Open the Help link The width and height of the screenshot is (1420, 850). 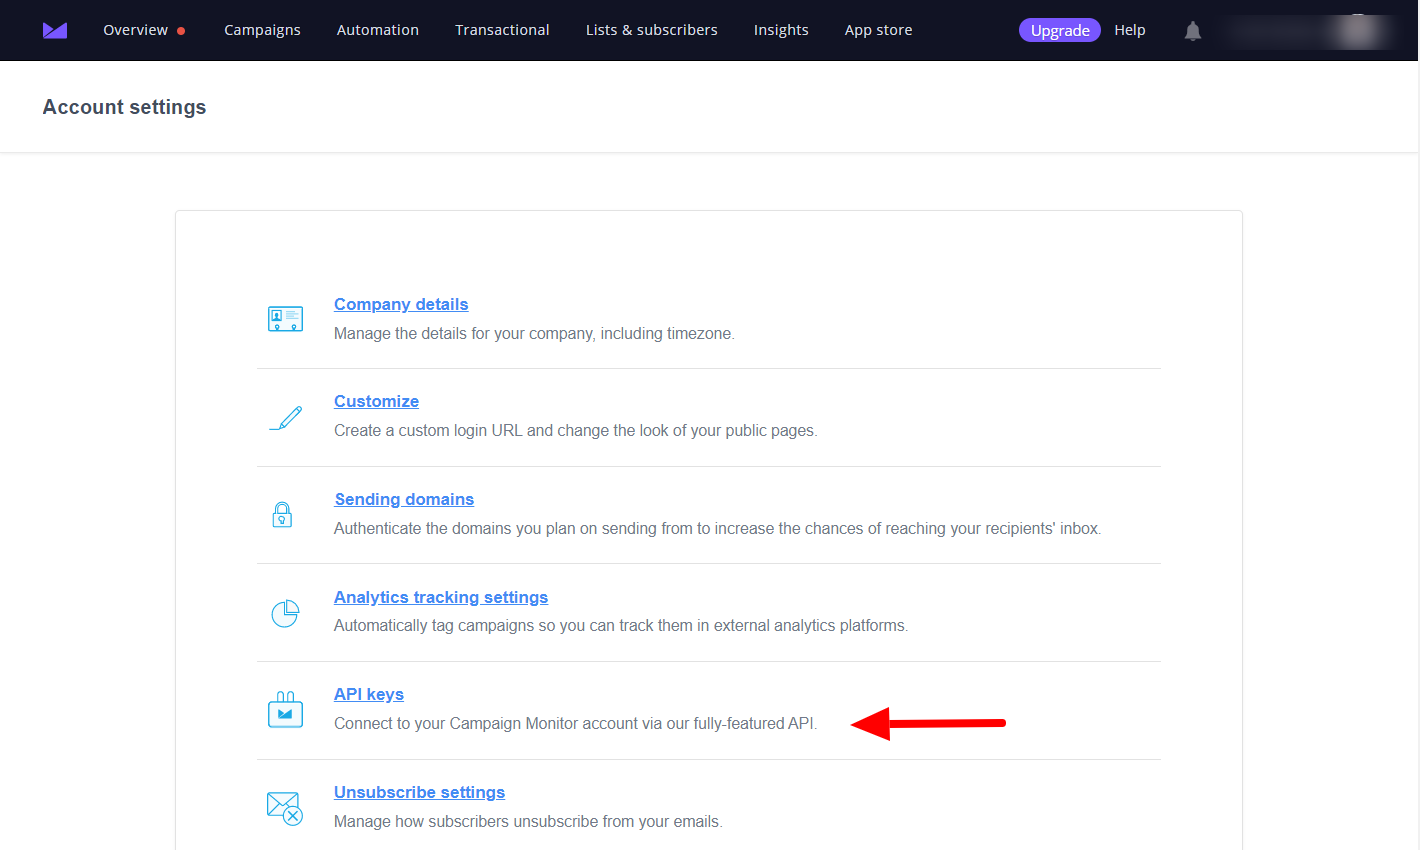click(1130, 30)
